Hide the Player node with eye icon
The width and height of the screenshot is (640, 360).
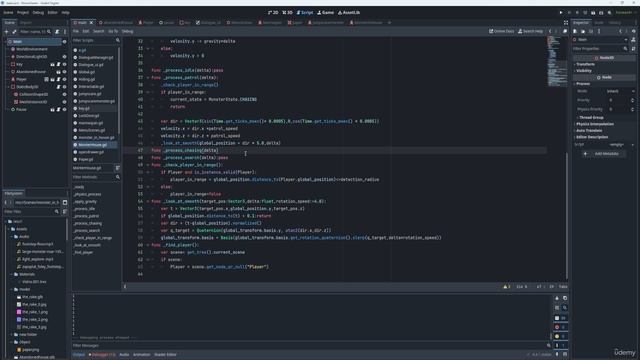pyautogui.click(x=64, y=79)
